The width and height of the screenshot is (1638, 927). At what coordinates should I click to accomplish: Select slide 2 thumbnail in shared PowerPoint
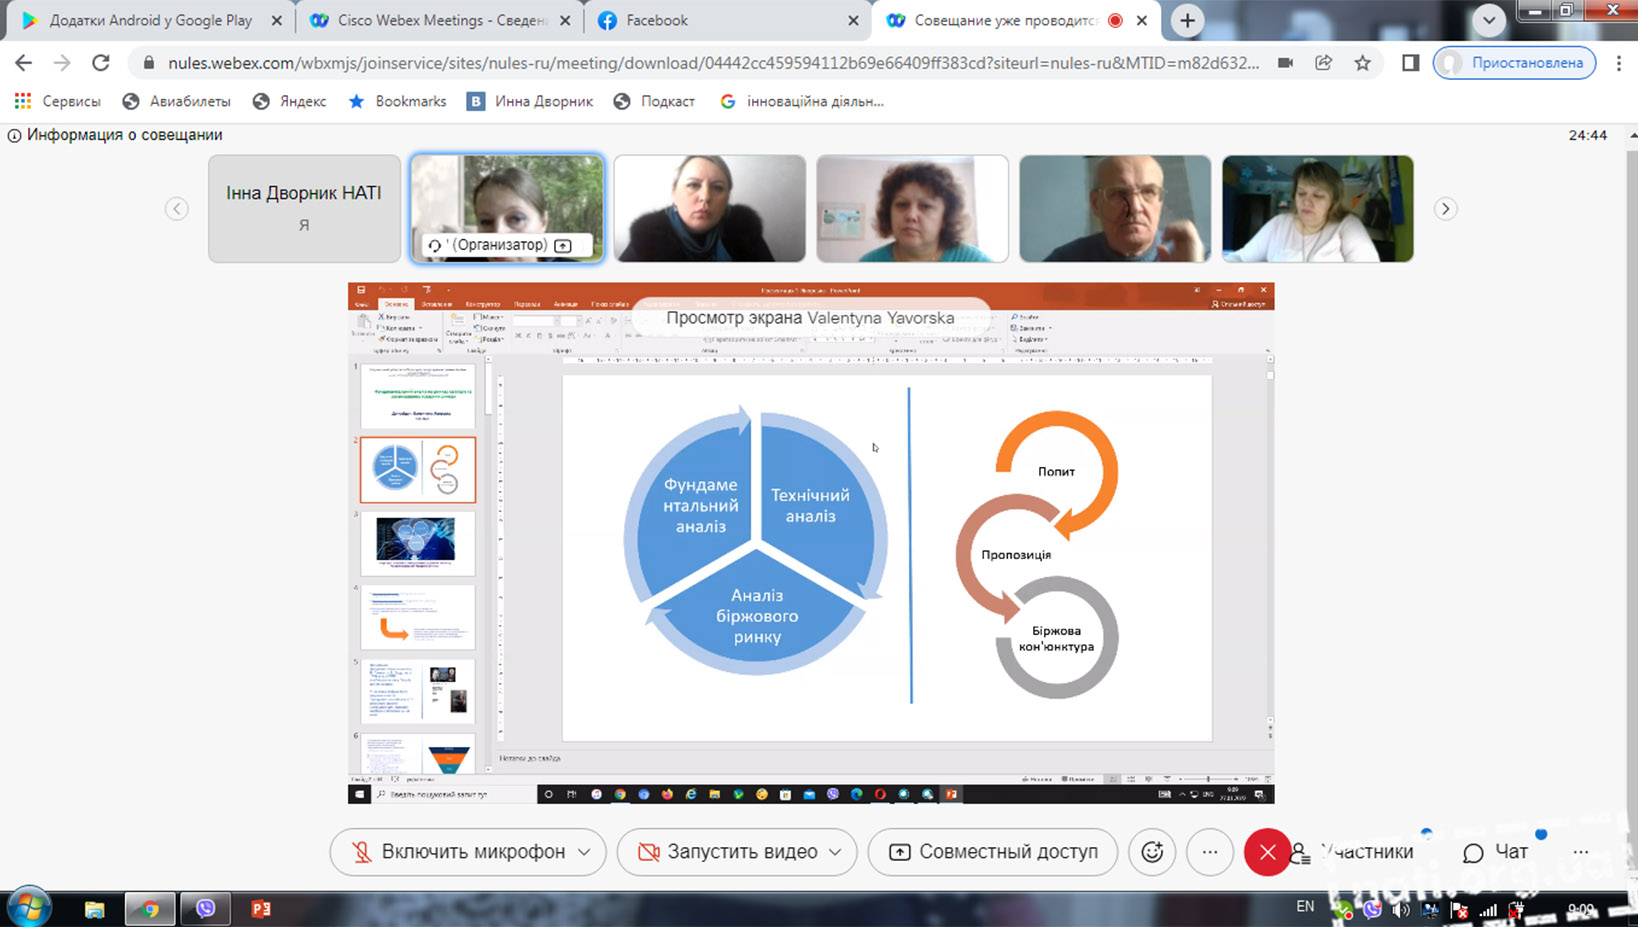coord(418,470)
